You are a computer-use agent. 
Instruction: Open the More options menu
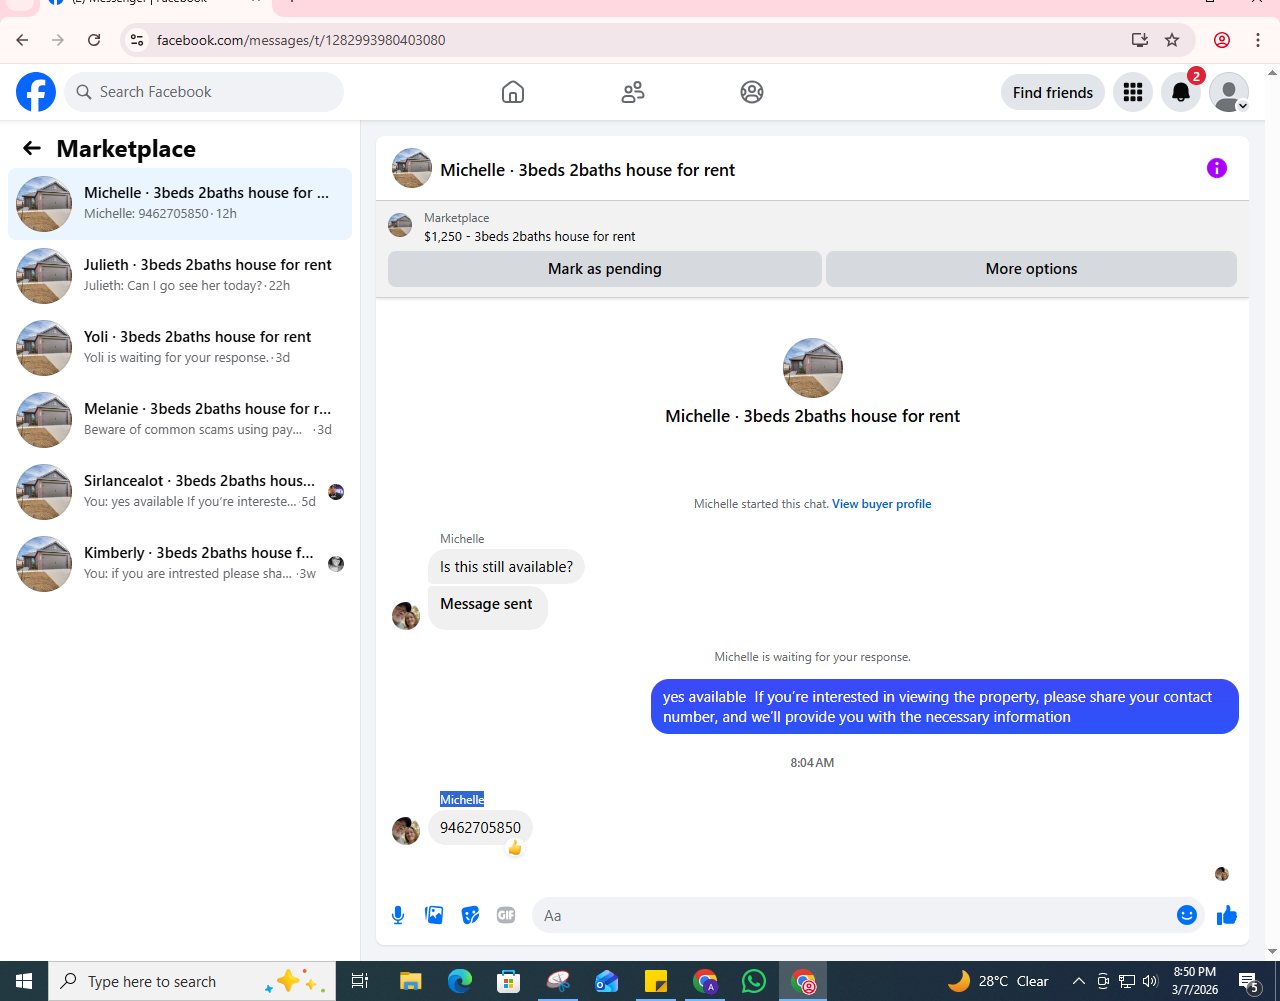point(1031,269)
